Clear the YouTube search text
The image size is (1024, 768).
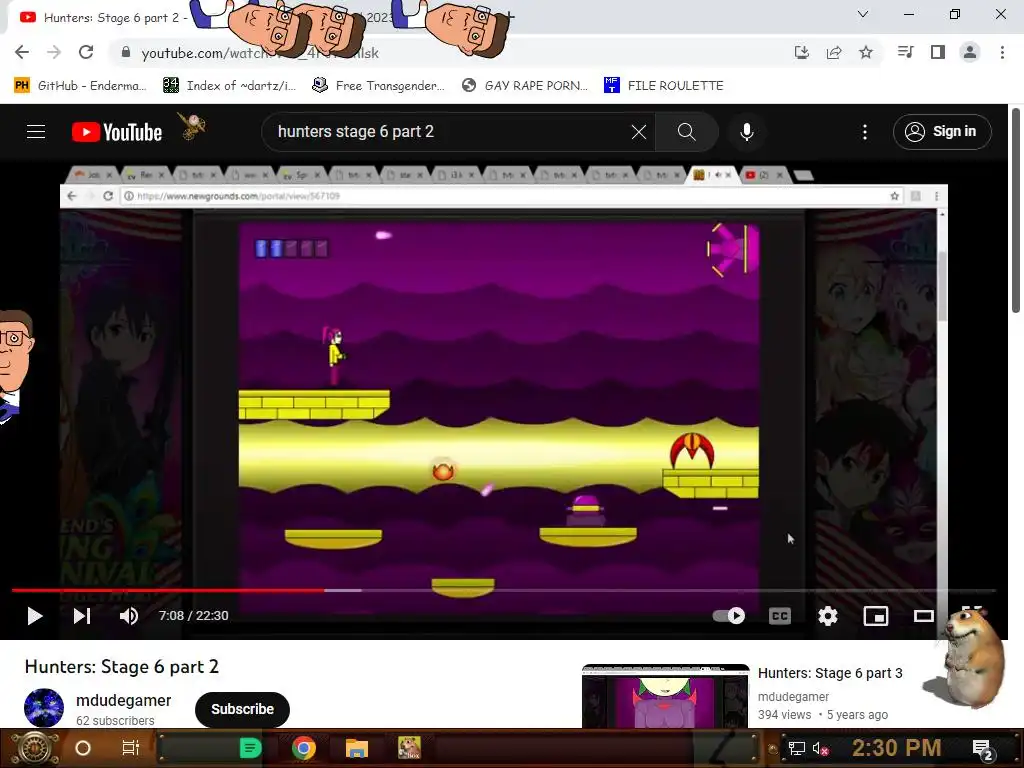pyautogui.click(x=639, y=132)
